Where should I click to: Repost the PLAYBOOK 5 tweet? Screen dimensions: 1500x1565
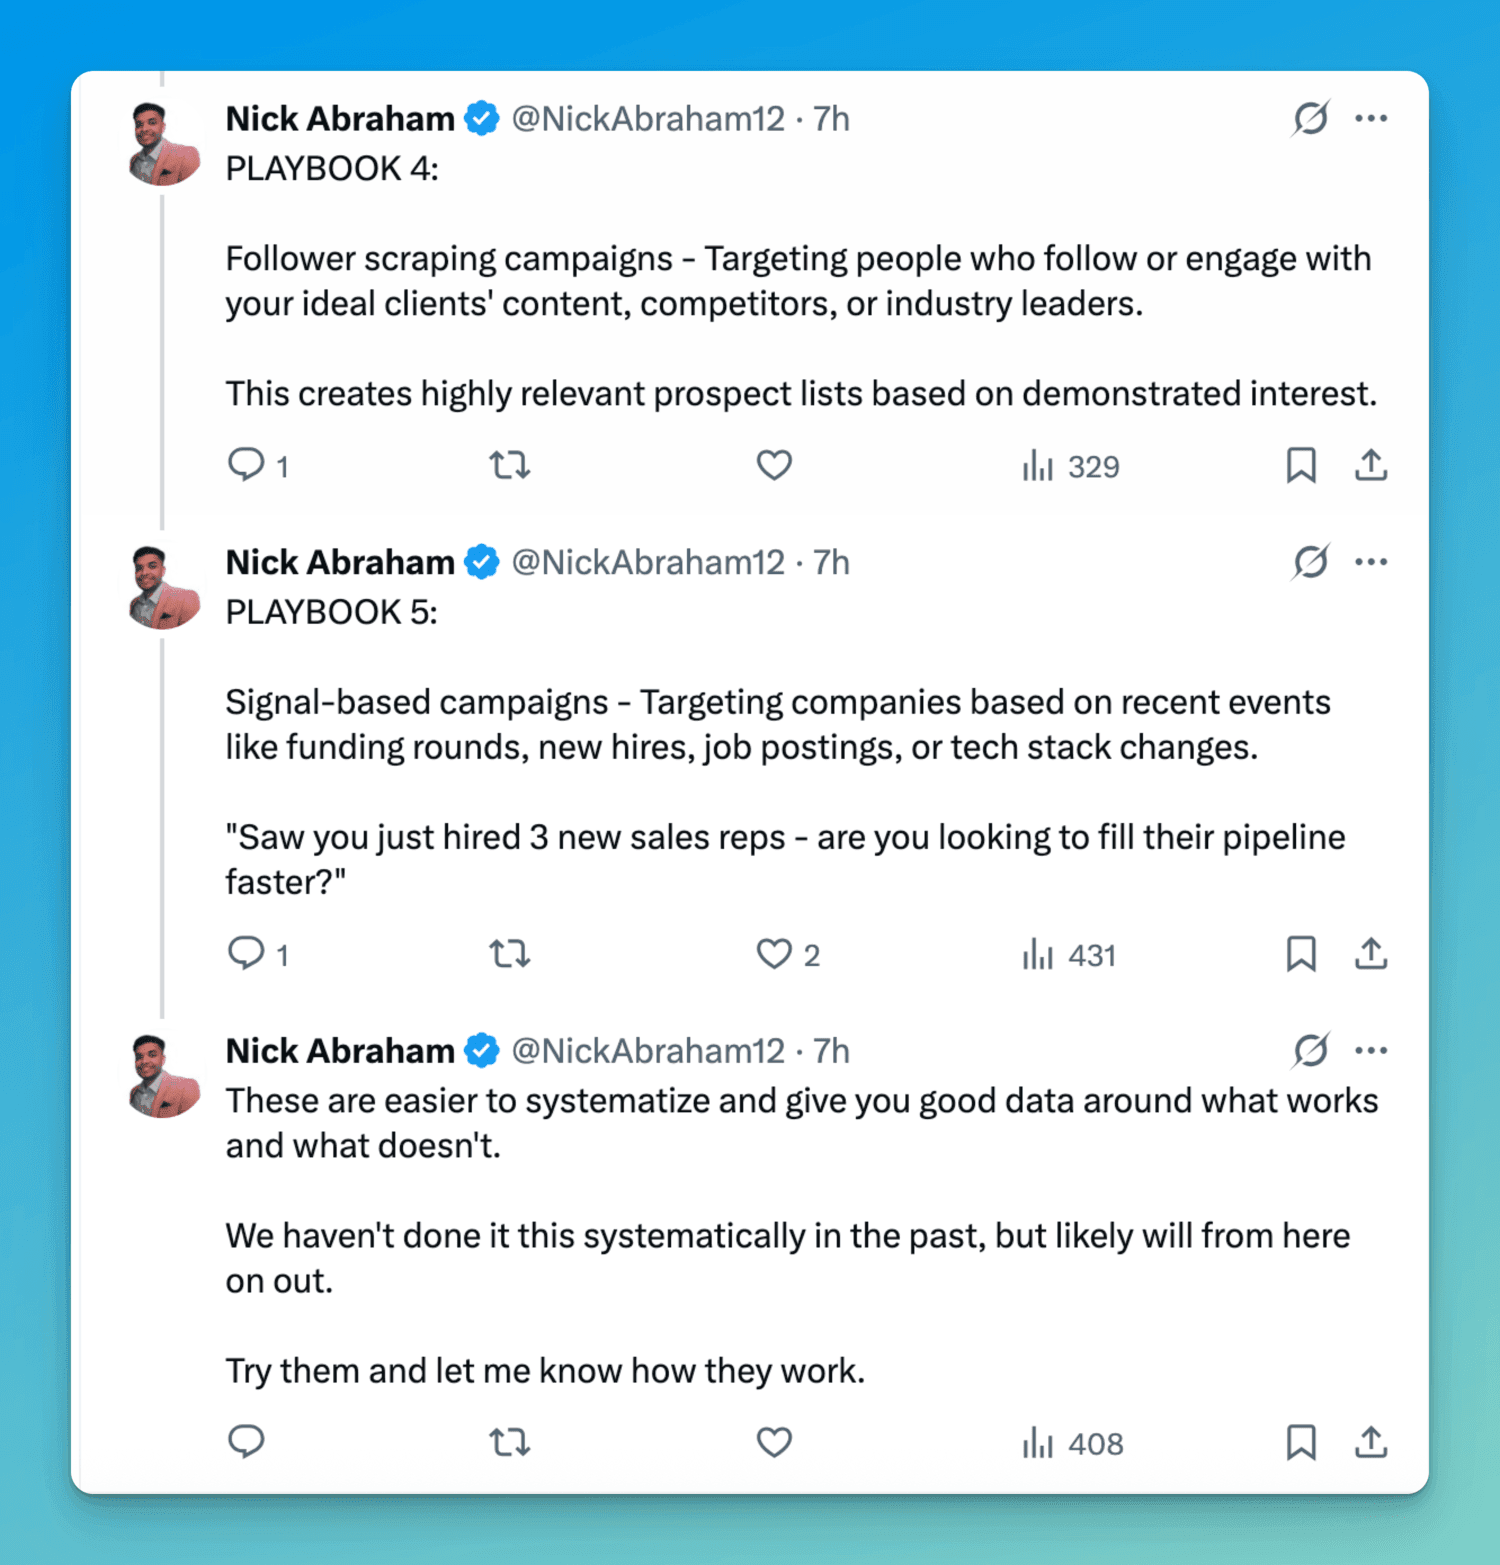pos(509,954)
